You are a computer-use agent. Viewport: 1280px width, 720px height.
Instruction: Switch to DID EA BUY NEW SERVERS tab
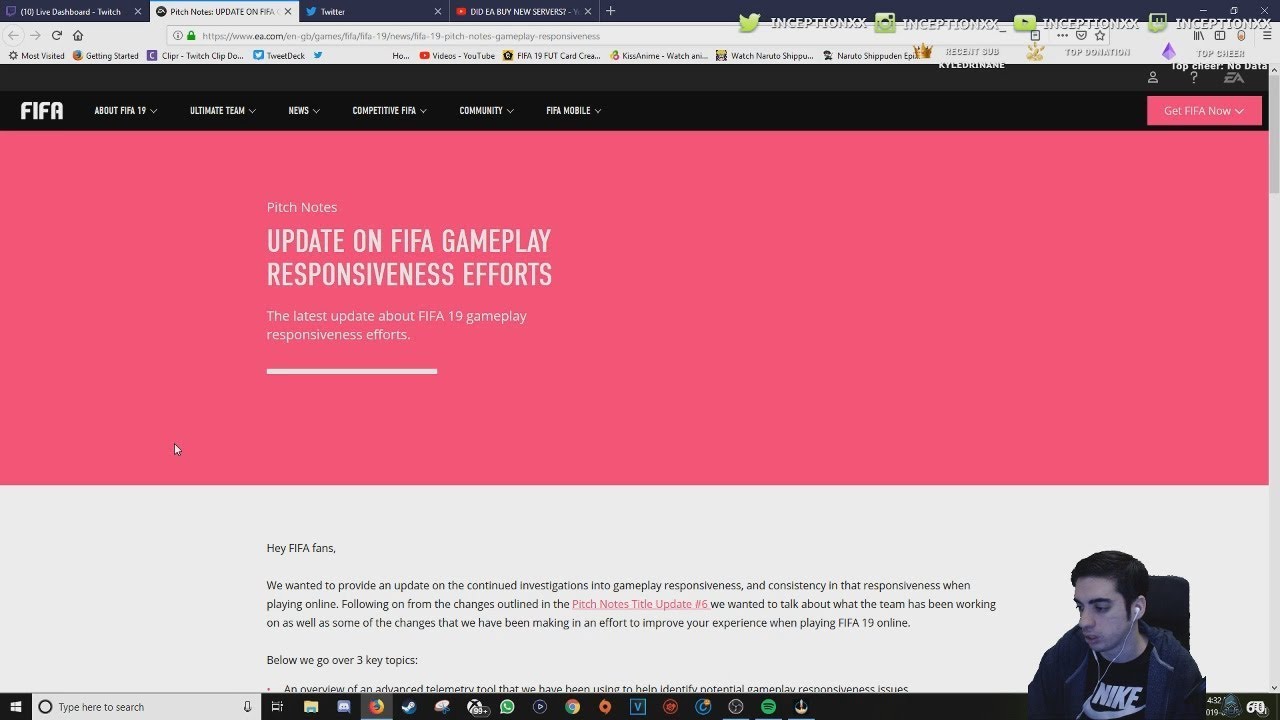tap(523, 12)
